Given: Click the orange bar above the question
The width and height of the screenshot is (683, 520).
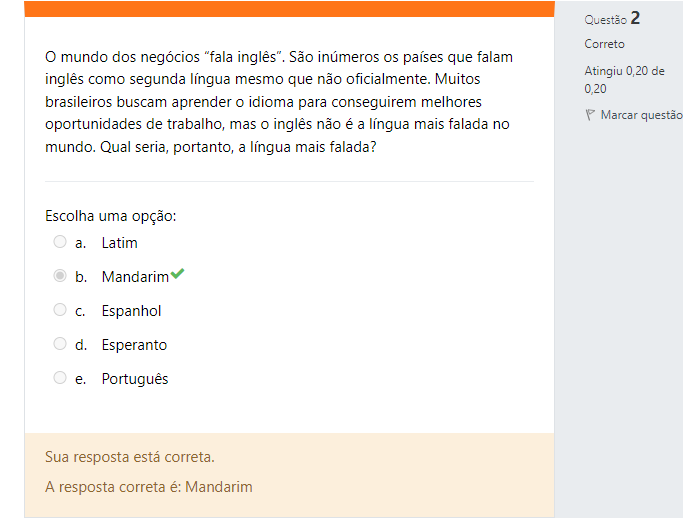Looking at the screenshot, I should pos(289,8).
